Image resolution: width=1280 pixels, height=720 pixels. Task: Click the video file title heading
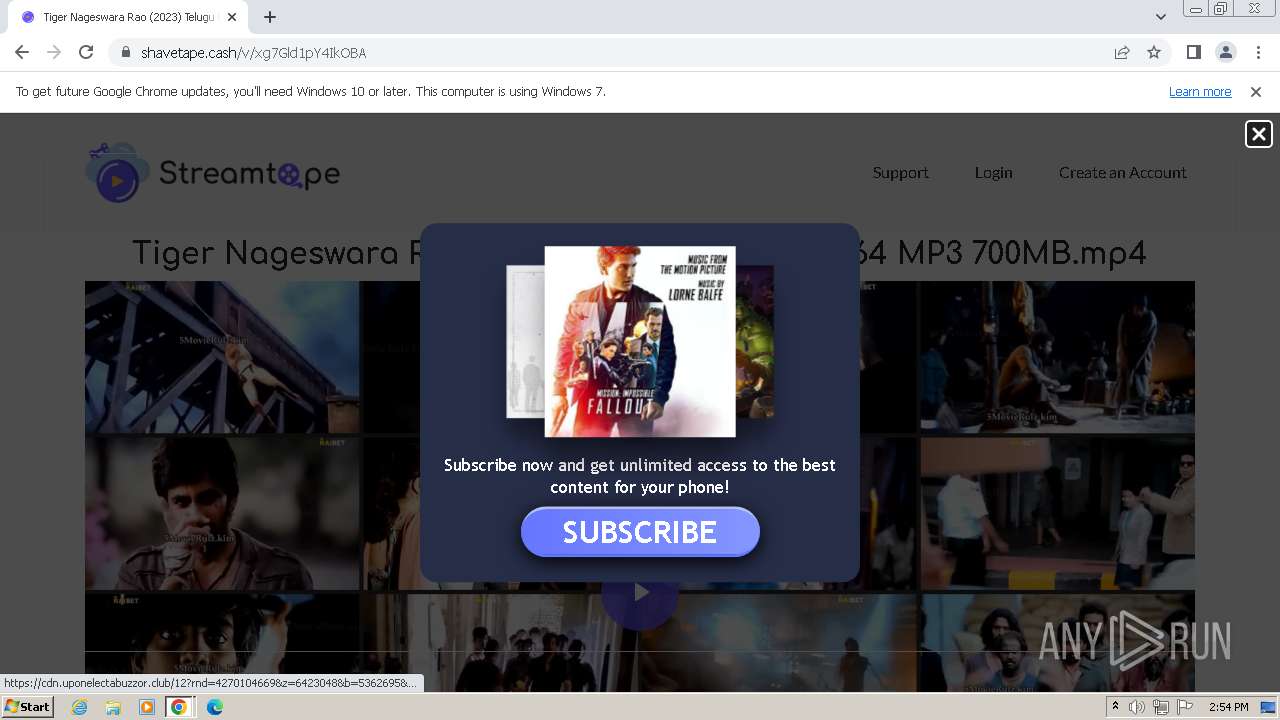(x=640, y=253)
